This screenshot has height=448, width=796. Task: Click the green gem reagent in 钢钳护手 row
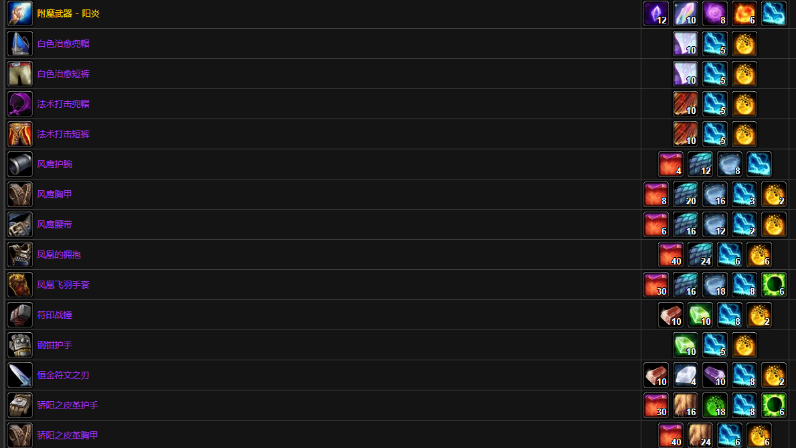(x=685, y=345)
